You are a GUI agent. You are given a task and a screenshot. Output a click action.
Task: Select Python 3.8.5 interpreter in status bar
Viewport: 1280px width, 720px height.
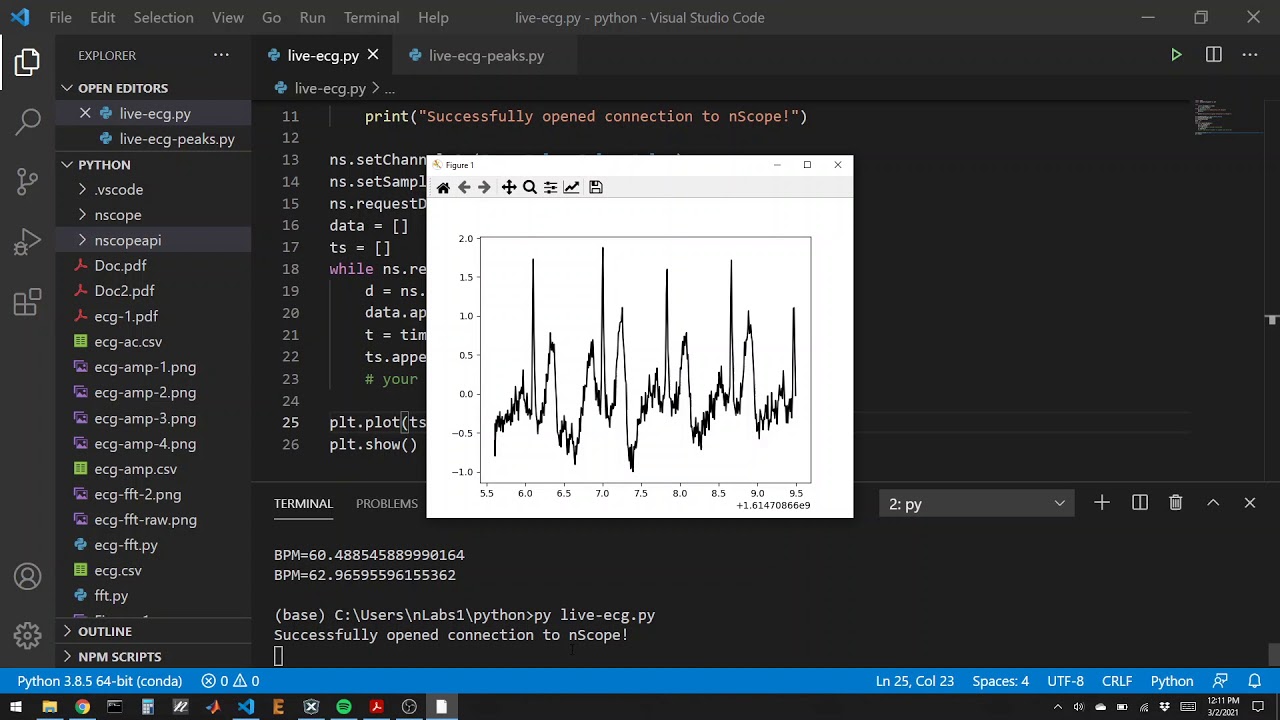99,681
